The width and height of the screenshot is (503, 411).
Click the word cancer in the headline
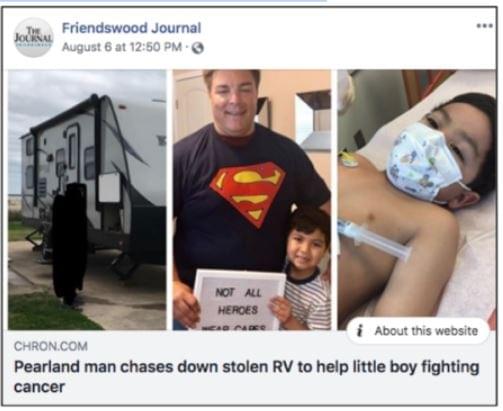tap(39, 387)
